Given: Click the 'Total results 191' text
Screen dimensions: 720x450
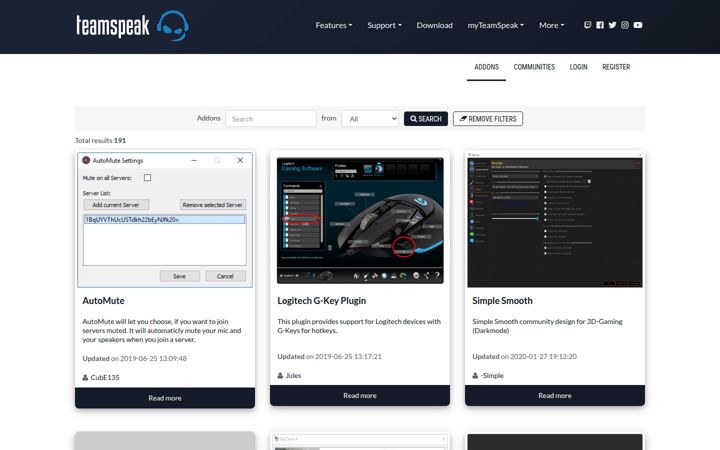Looking at the screenshot, I should pos(101,141).
